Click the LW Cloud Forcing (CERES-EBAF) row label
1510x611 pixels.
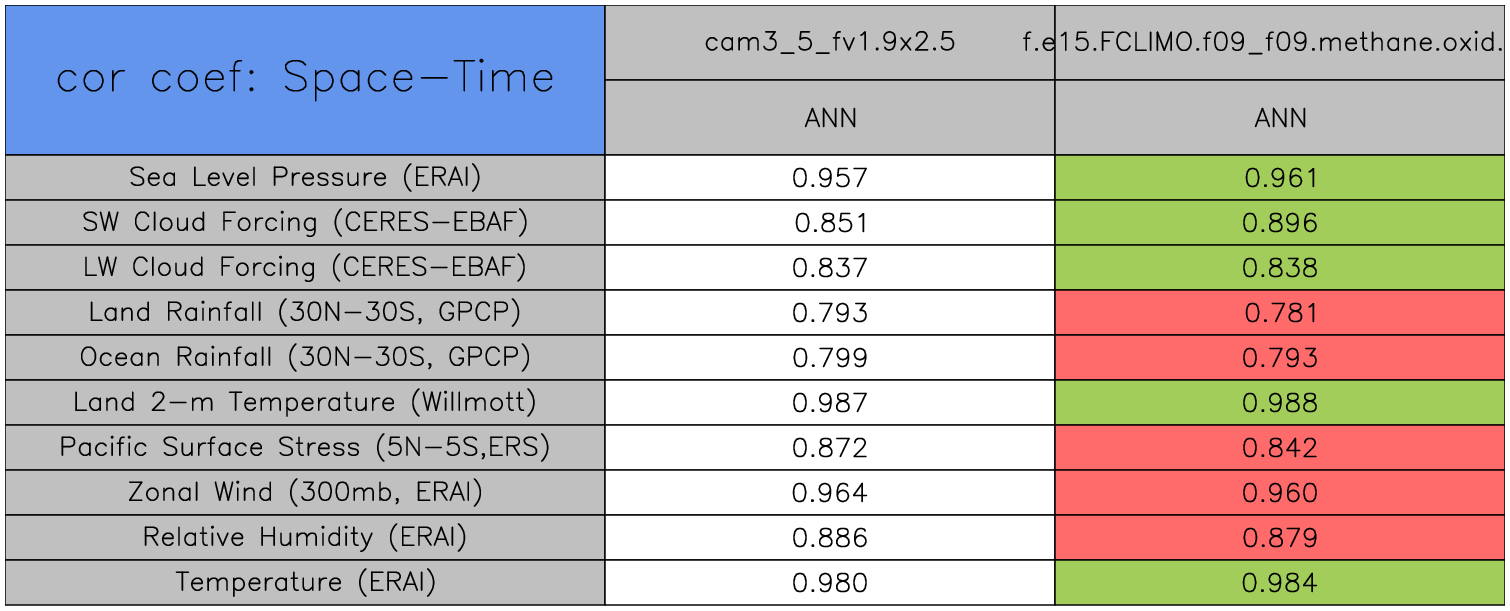pos(305,267)
